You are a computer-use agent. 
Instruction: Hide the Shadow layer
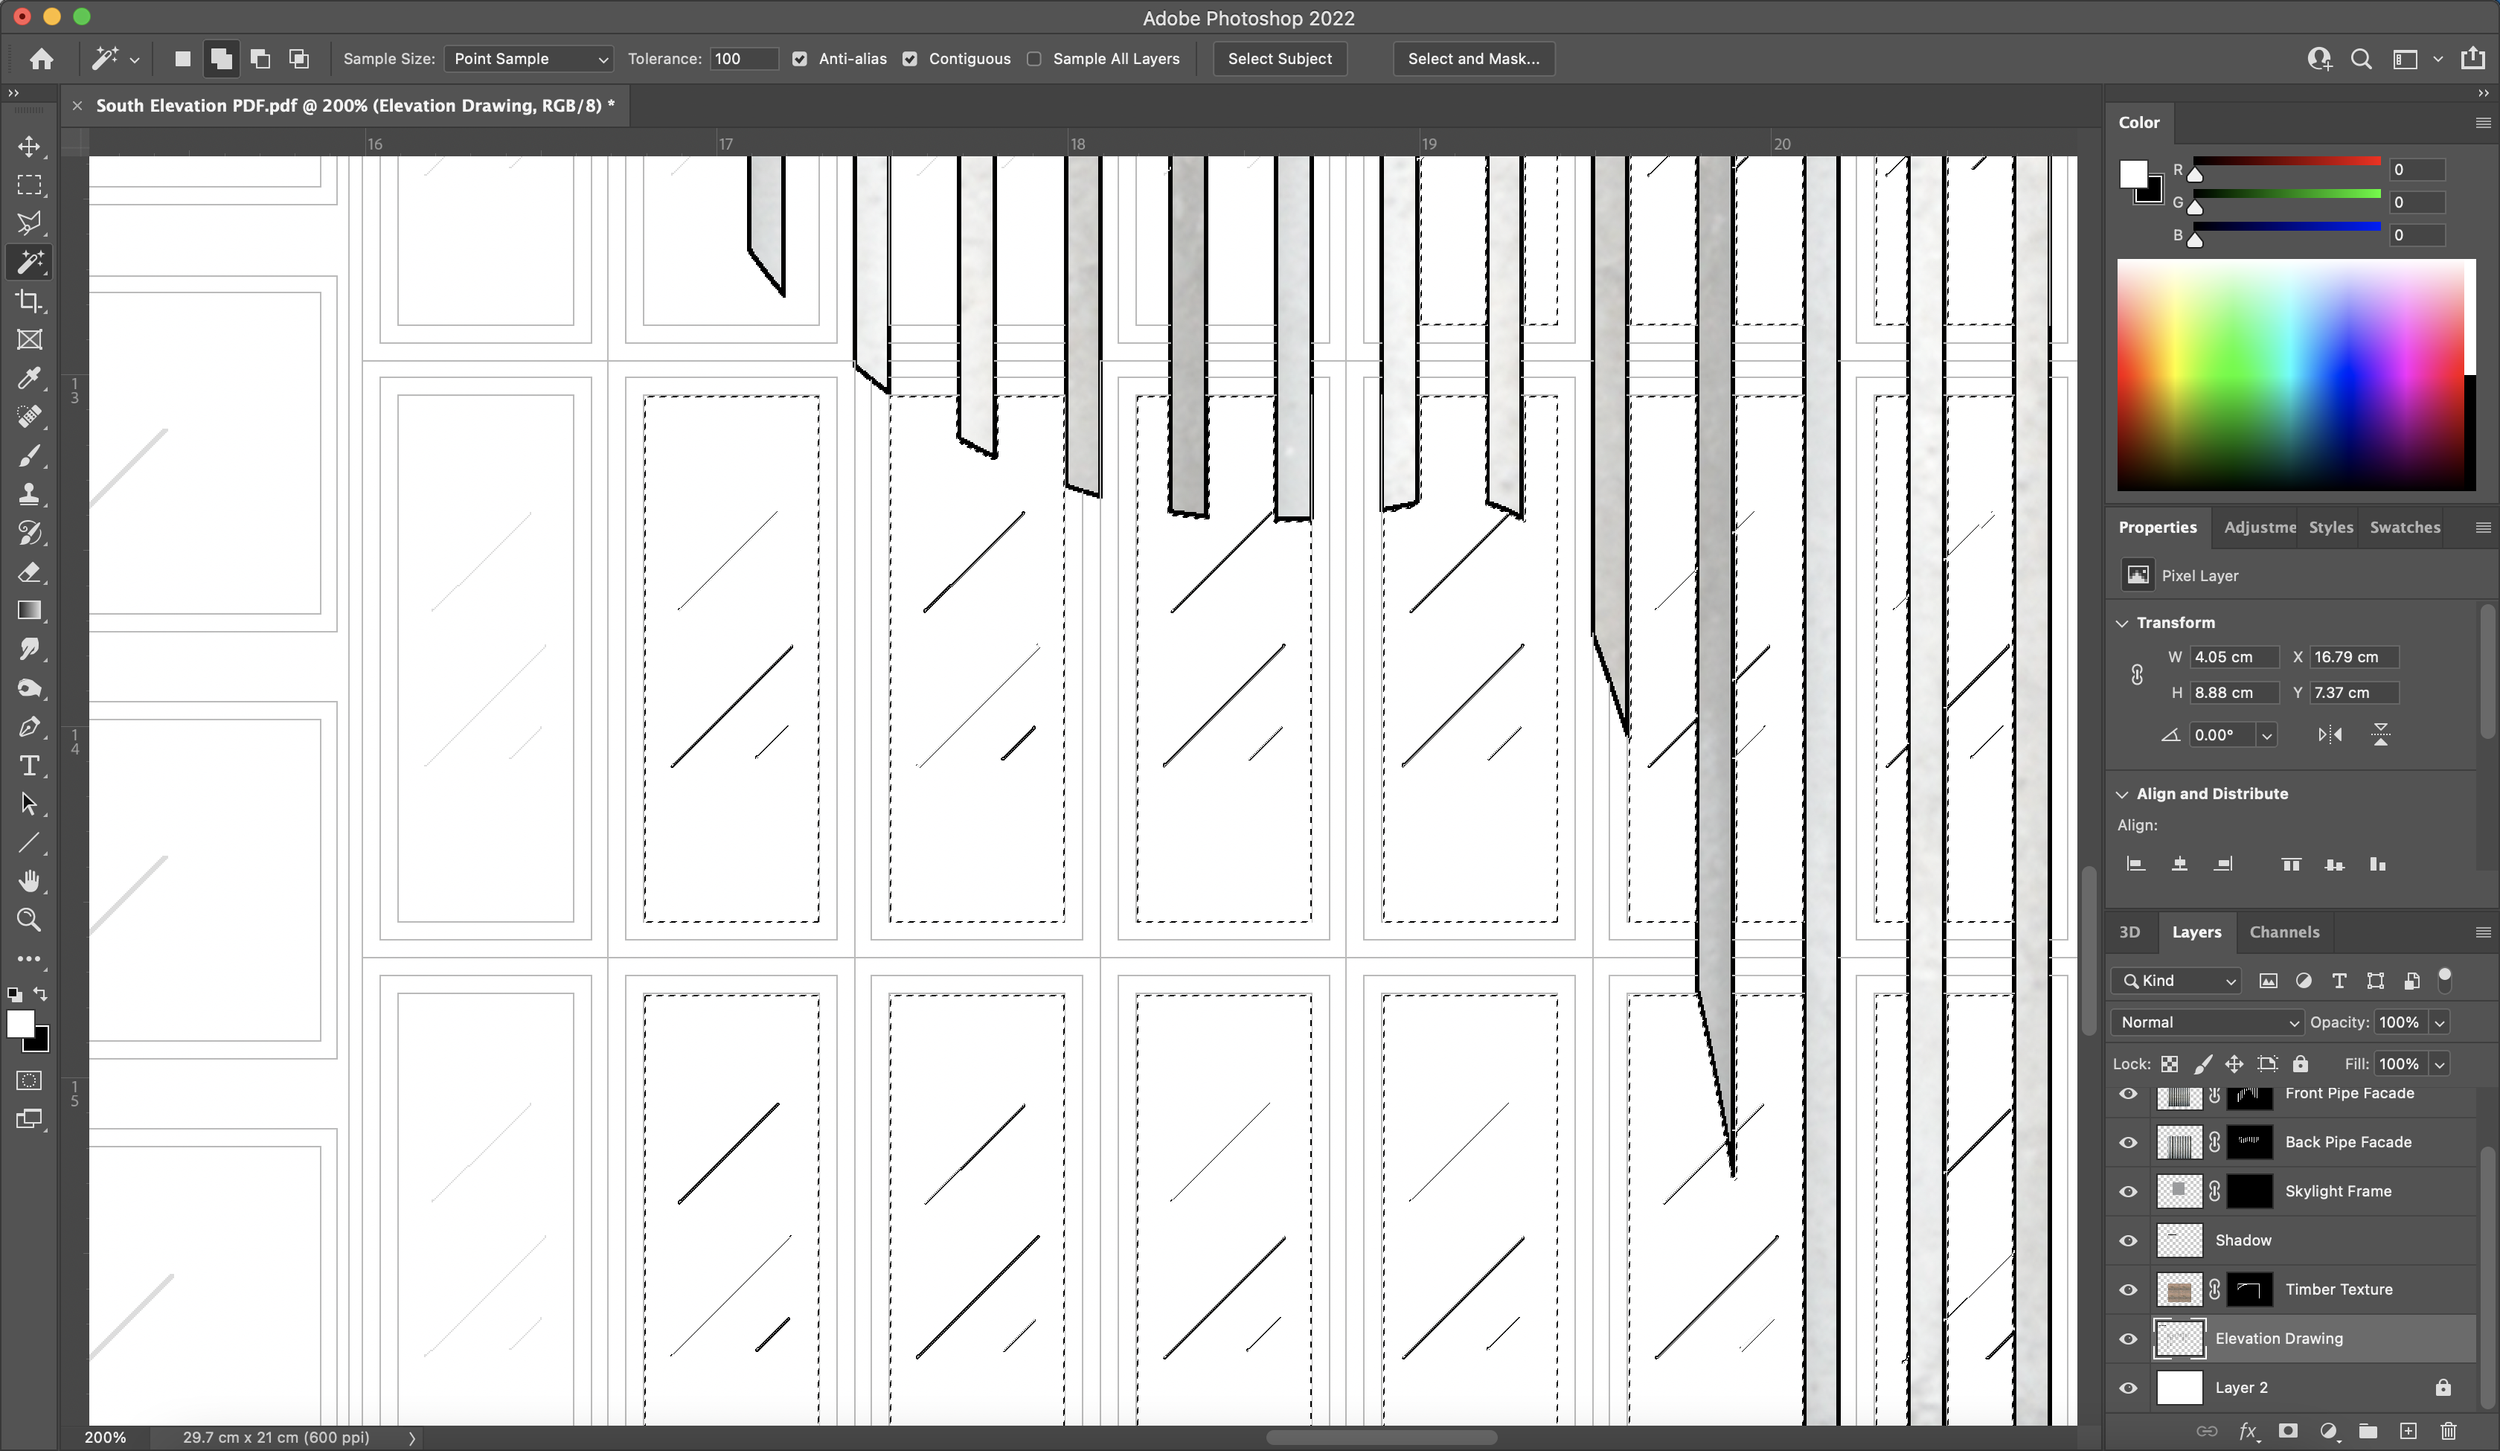[2129, 1240]
